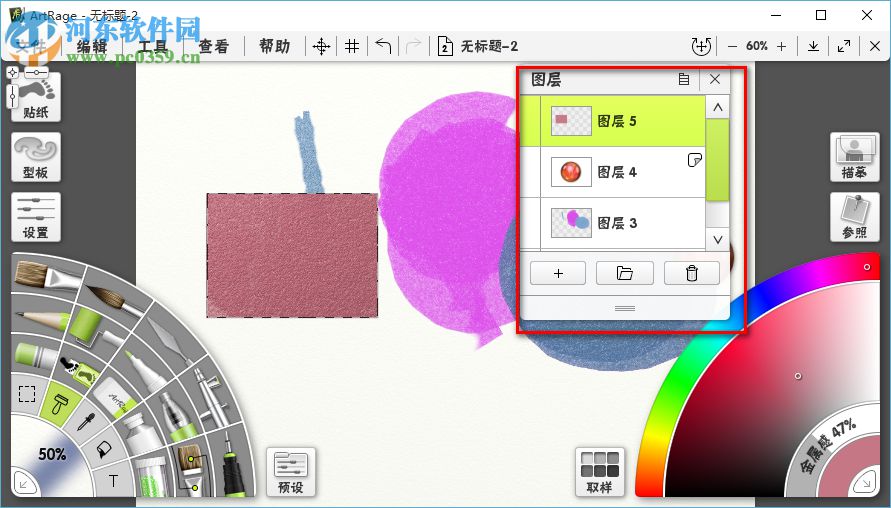Click the download/dock arrow icon in toolbar

point(814,46)
